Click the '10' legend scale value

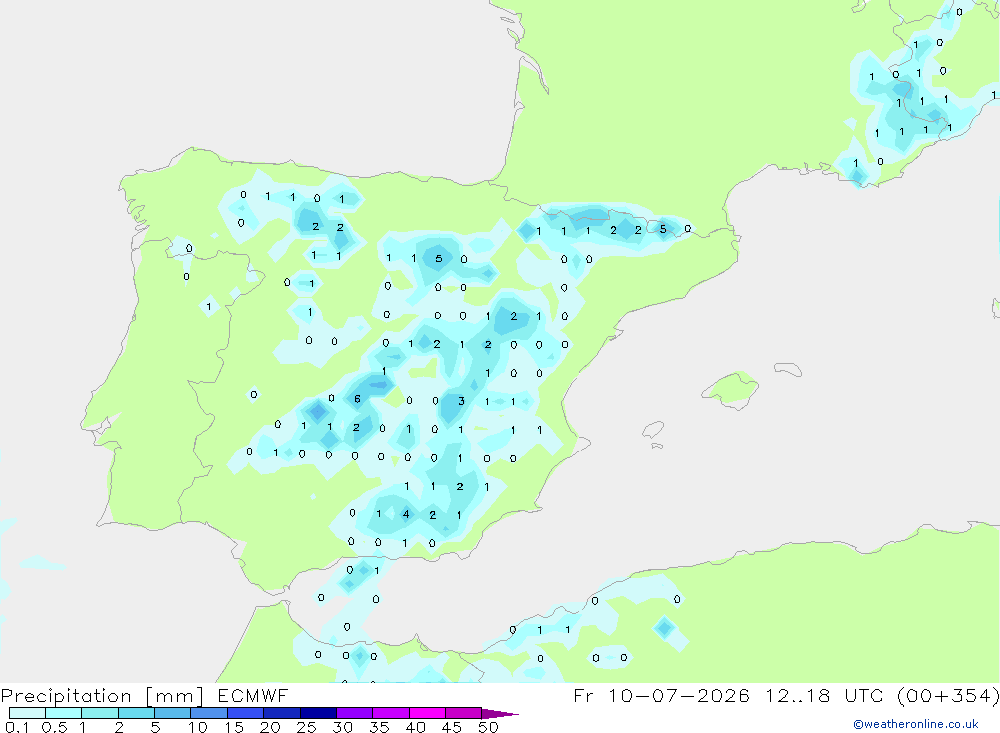[198, 727]
